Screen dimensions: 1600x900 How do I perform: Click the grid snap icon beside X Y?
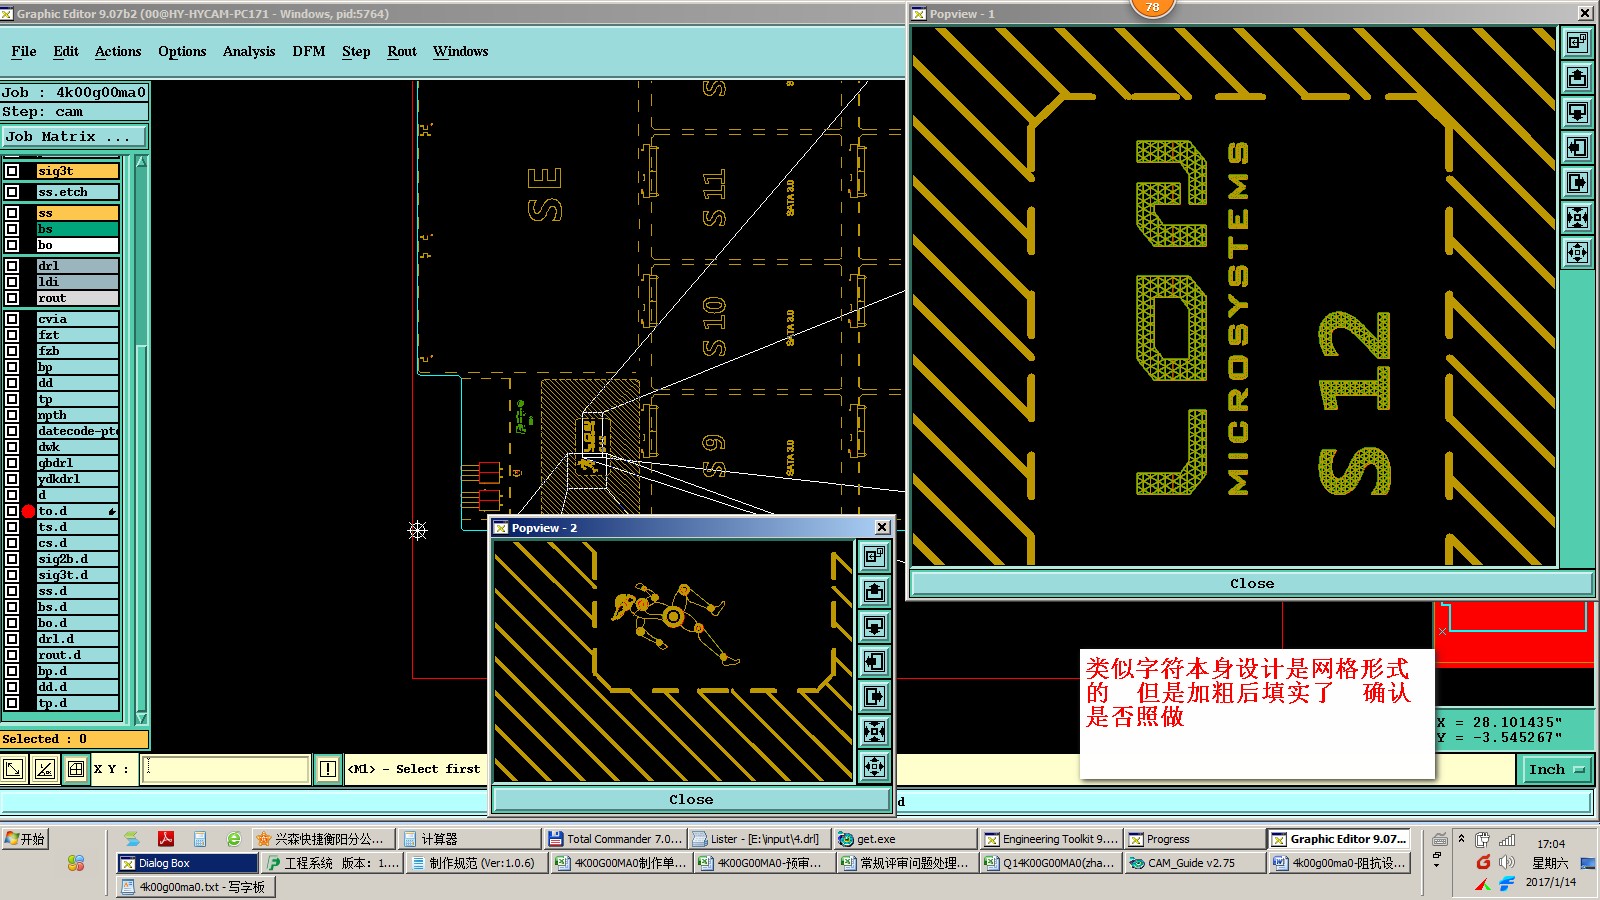[x=76, y=769]
